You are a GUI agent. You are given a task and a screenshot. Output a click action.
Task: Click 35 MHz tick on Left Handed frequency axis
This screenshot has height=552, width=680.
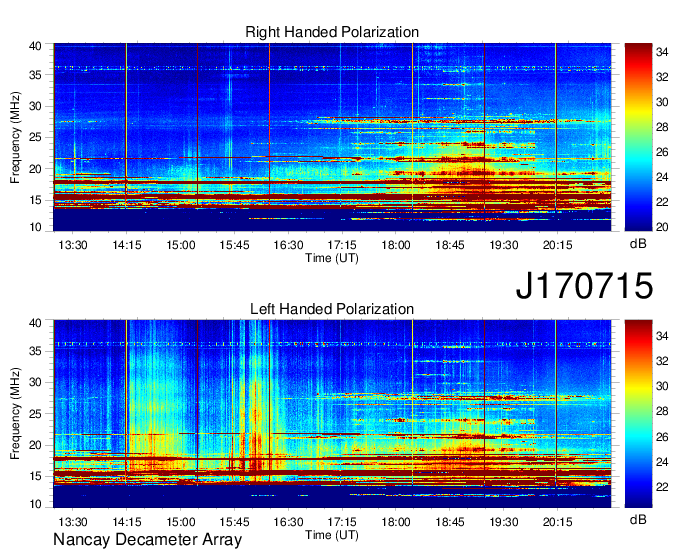tap(35, 351)
